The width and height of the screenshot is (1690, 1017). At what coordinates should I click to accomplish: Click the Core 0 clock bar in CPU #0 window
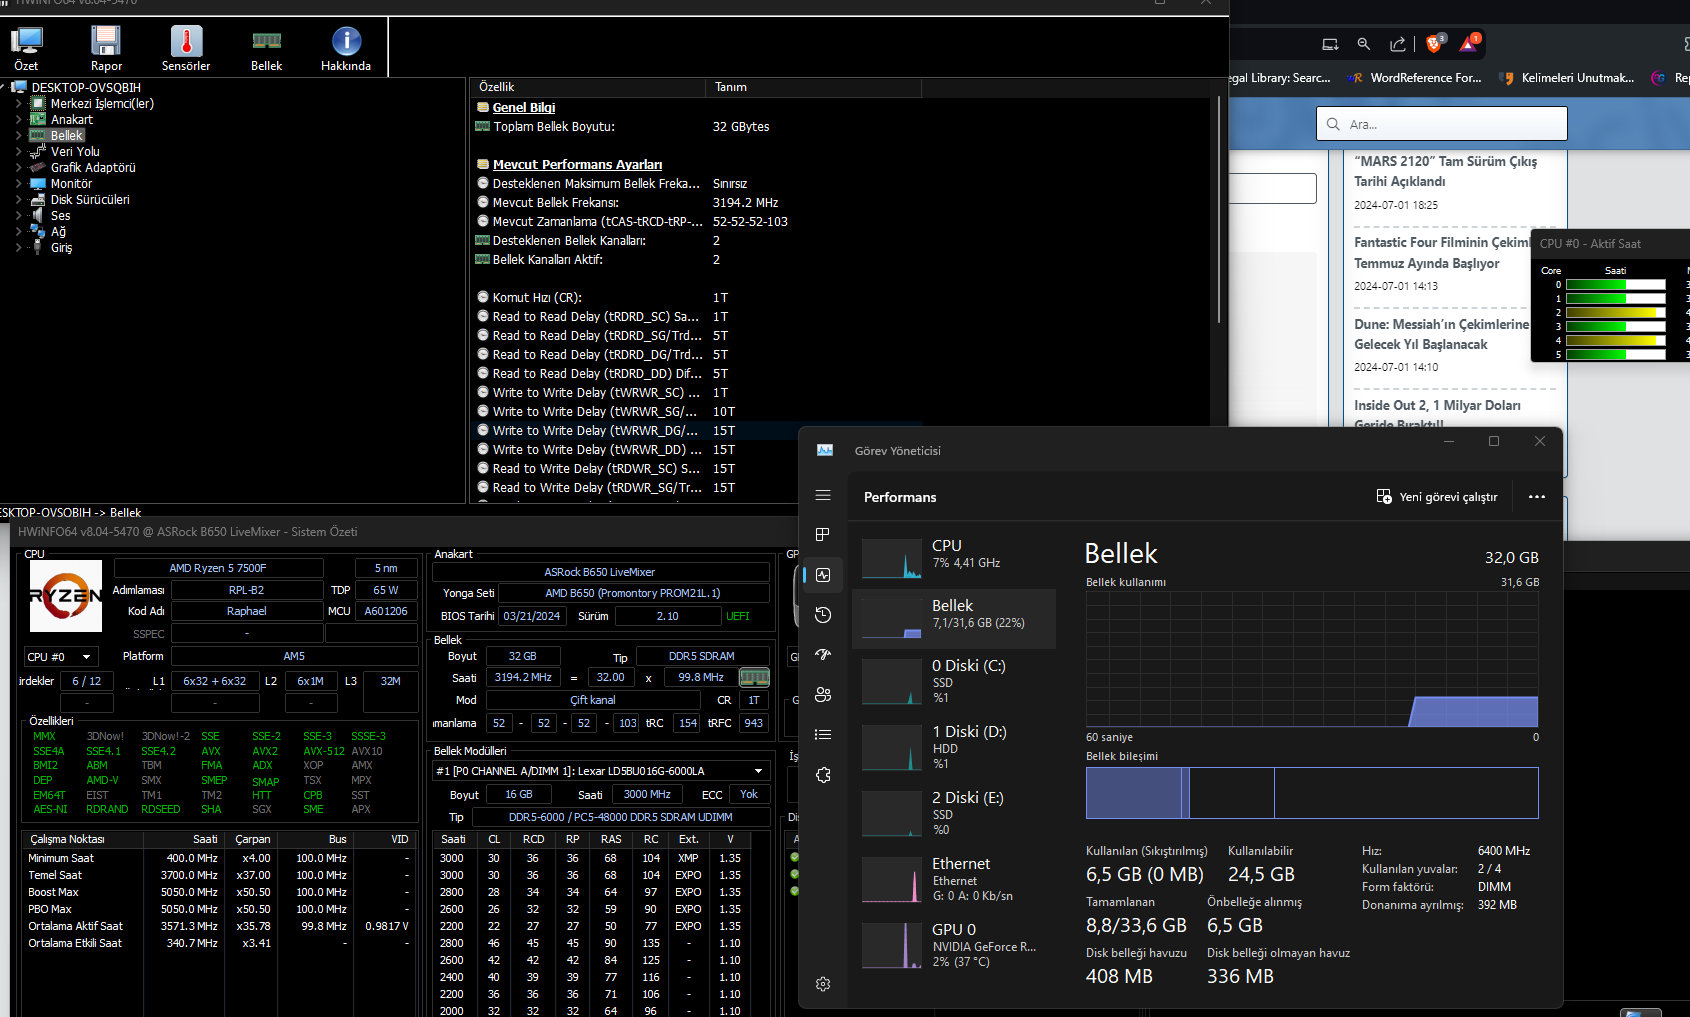pyautogui.click(x=1616, y=285)
